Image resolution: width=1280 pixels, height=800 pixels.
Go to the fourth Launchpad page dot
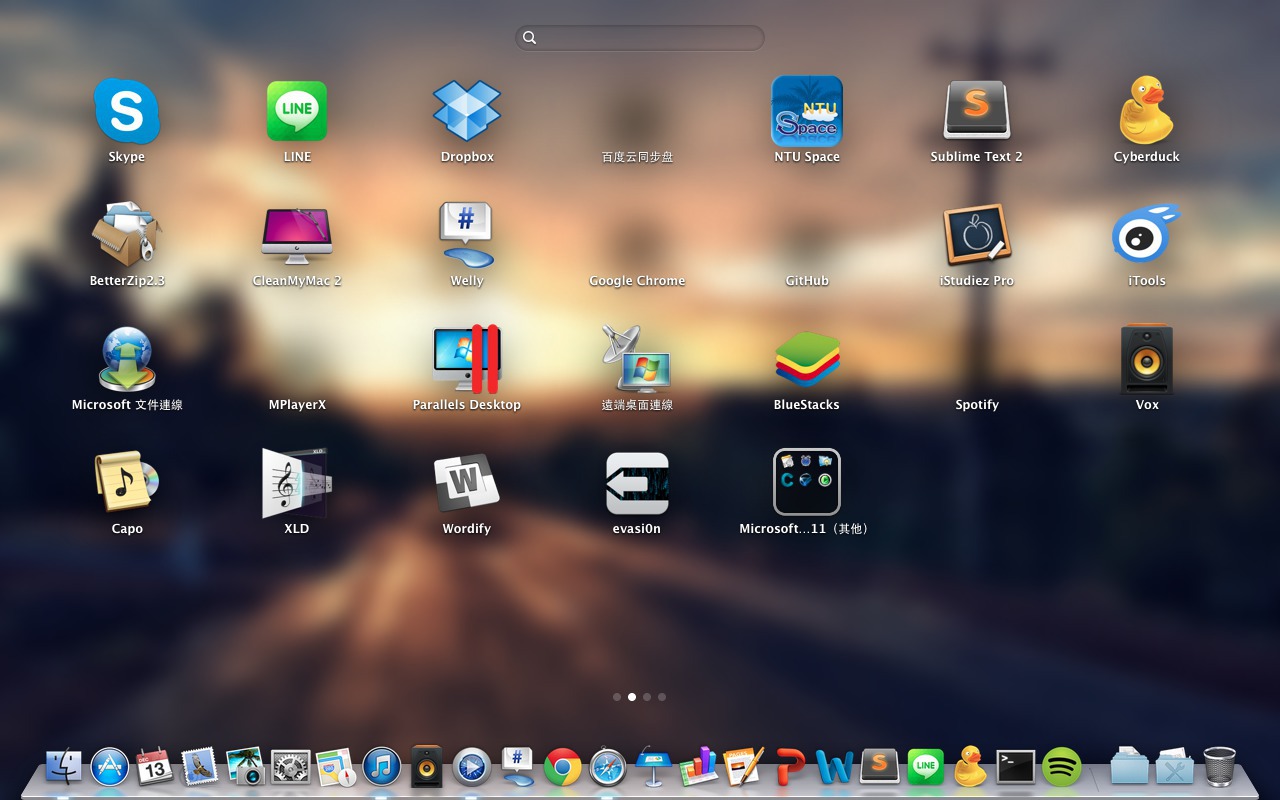(x=662, y=697)
